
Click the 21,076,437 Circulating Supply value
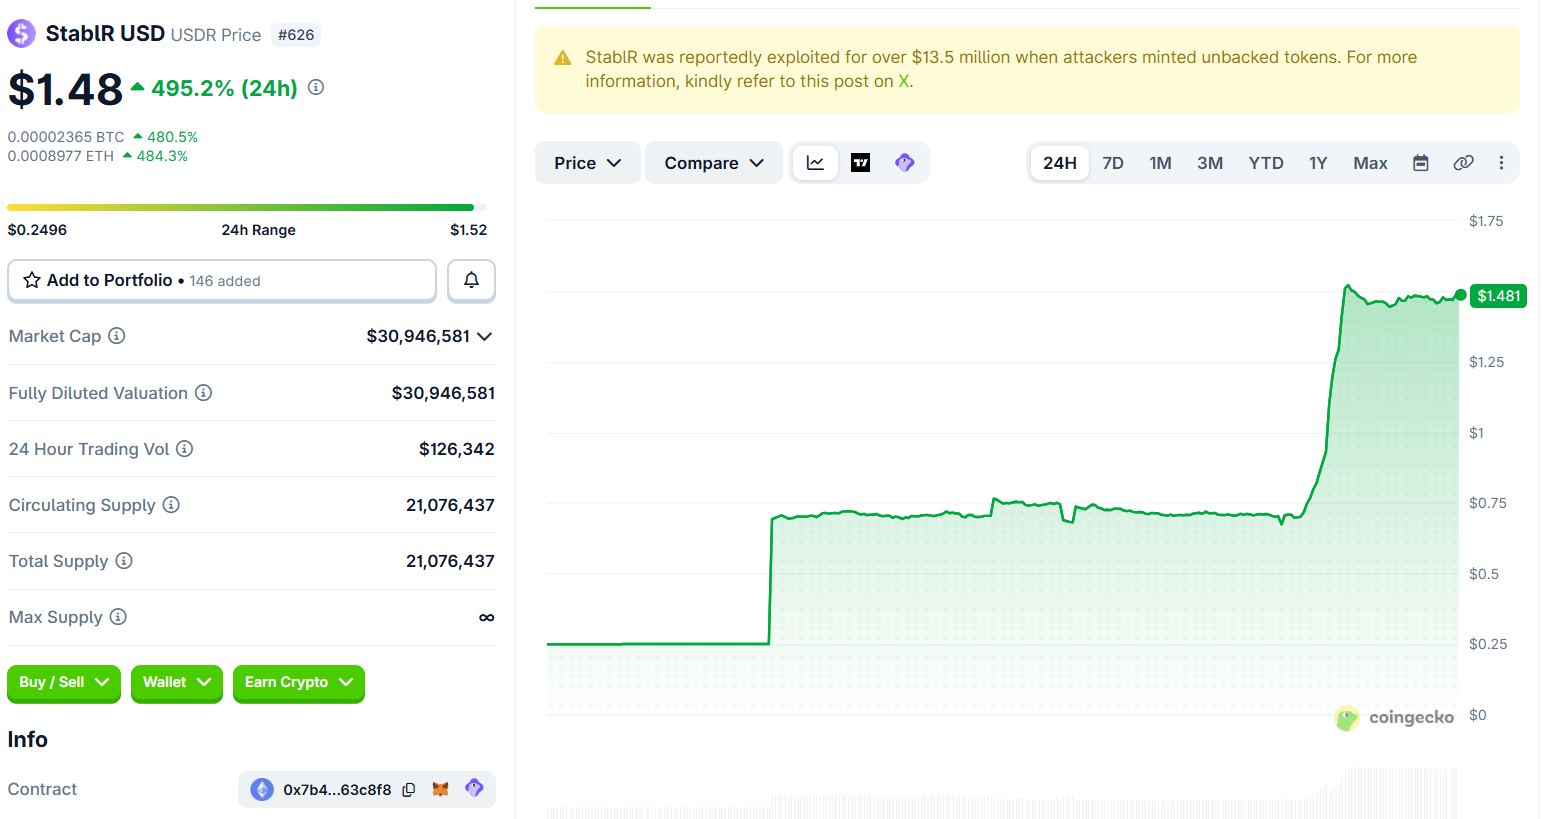pyautogui.click(x=450, y=505)
